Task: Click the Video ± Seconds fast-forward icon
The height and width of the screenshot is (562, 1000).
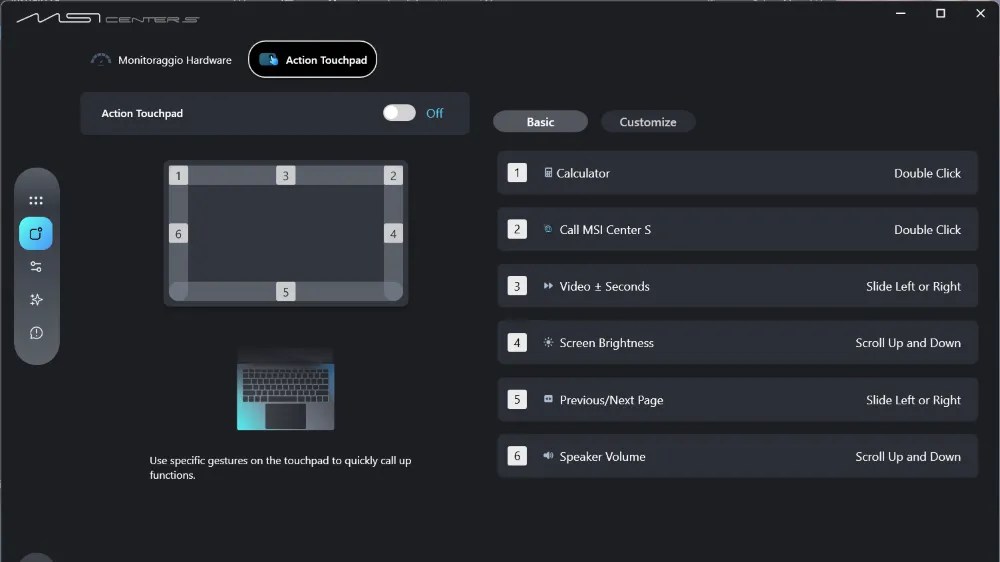Action: pyautogui.click(x=548, y=286)
